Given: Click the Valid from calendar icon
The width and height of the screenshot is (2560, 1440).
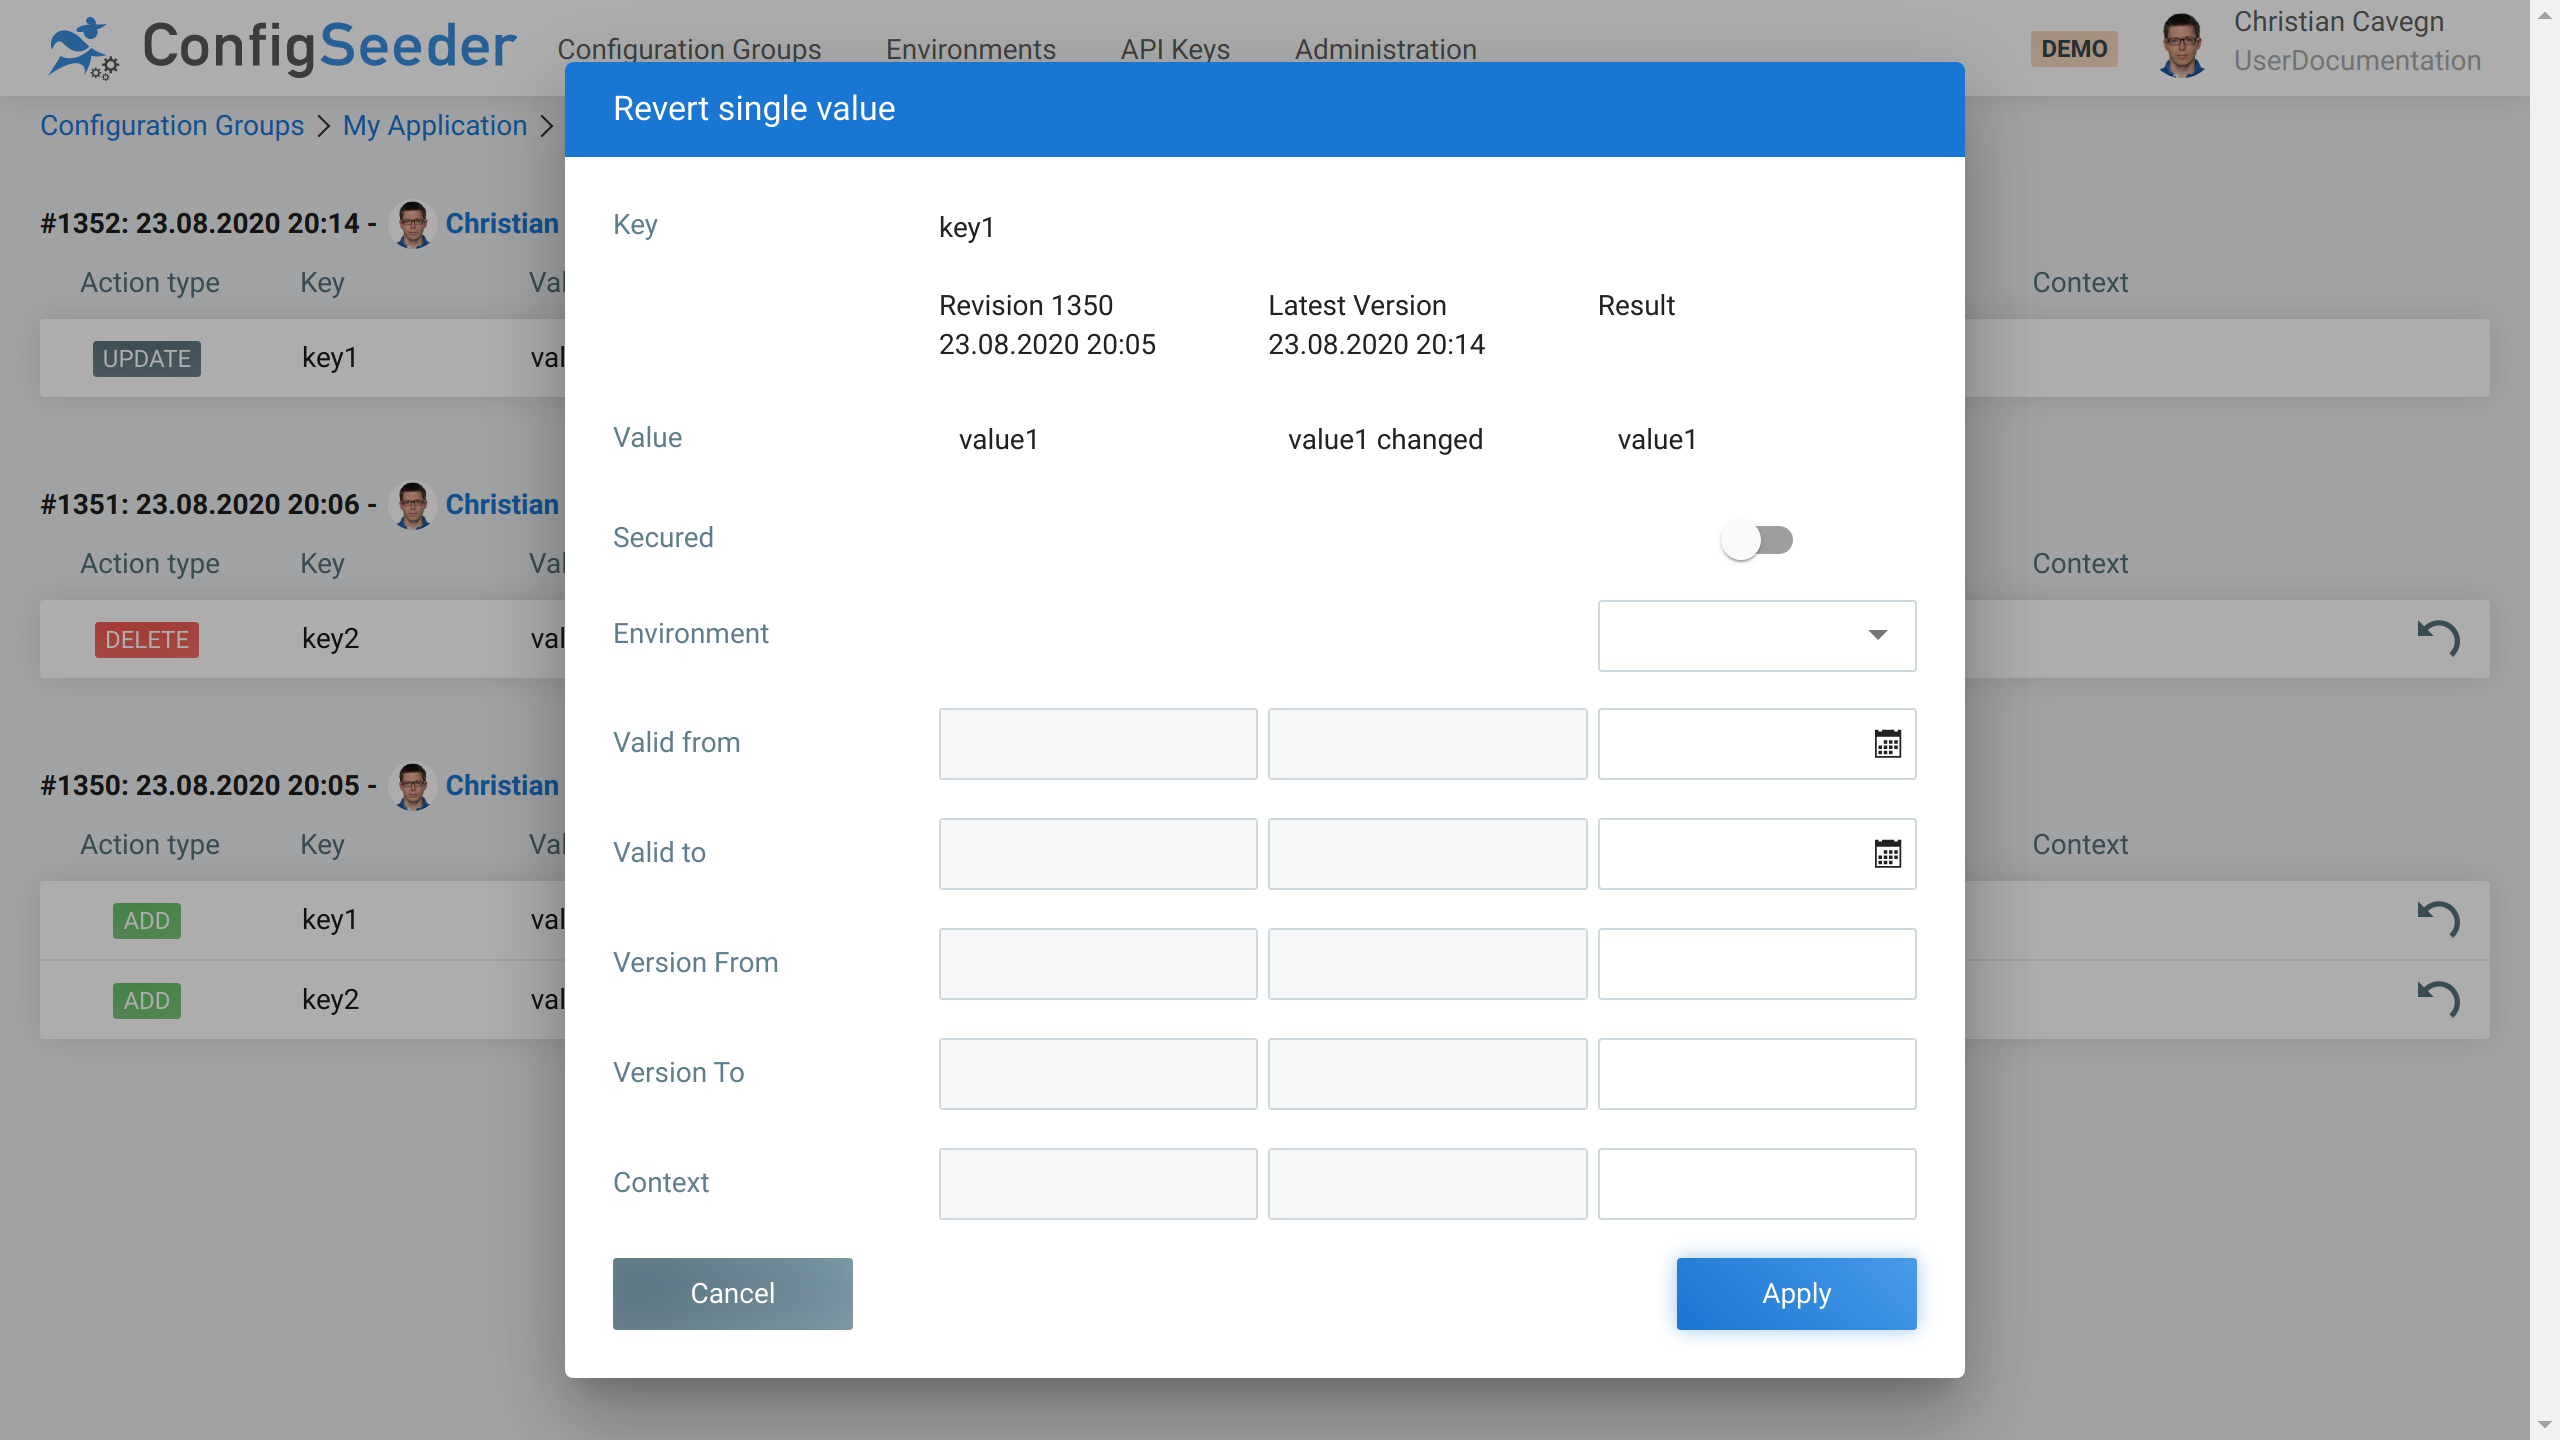Looking at the screenshot, I should [x=1887, y=744].
